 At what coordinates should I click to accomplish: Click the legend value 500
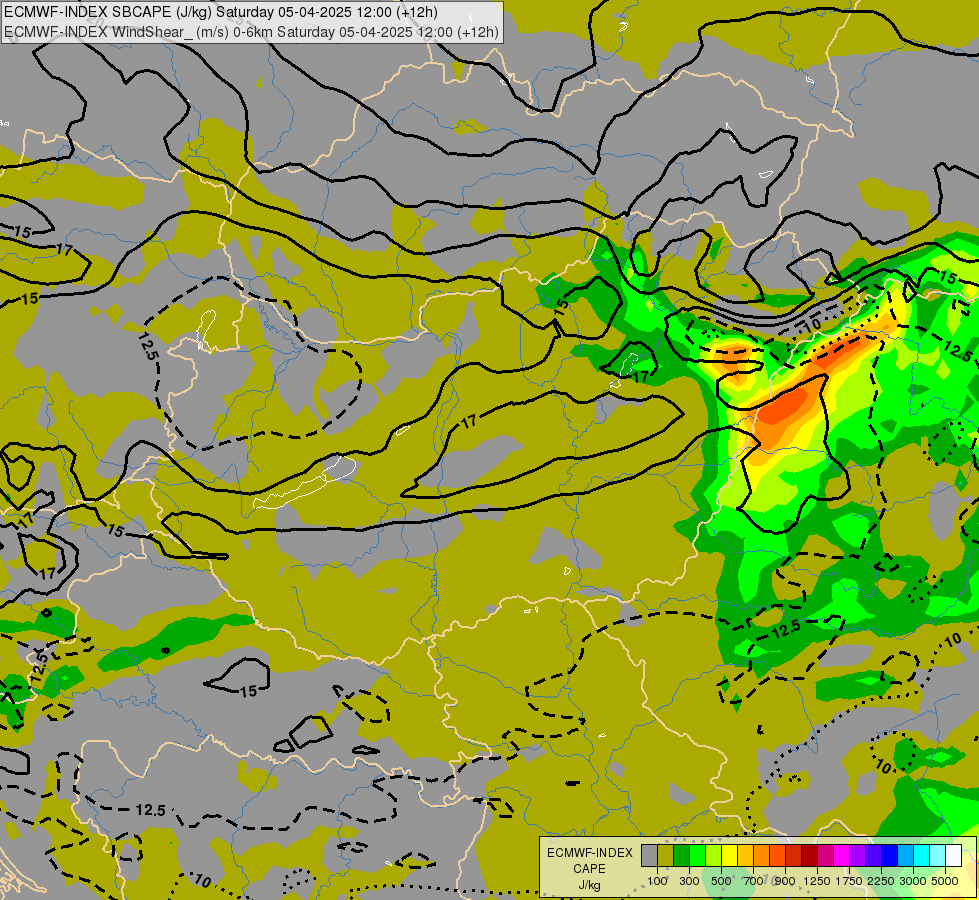pyautogui.click(x=721, y=881)
